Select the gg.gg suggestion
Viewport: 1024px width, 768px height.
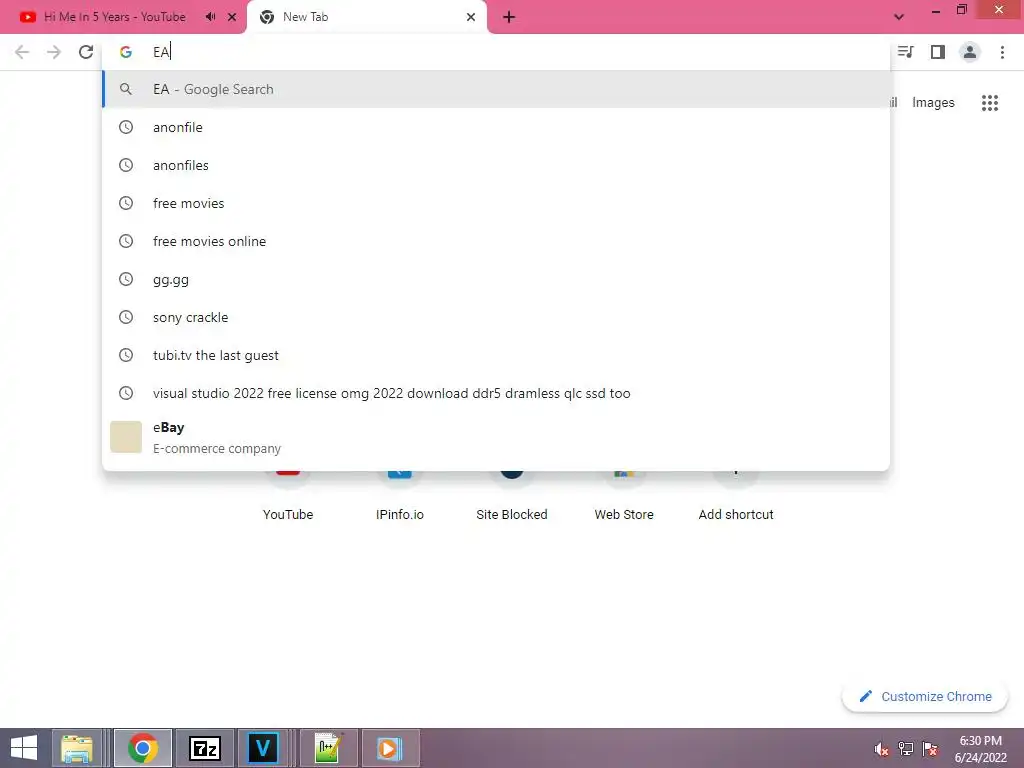[496, 280]
